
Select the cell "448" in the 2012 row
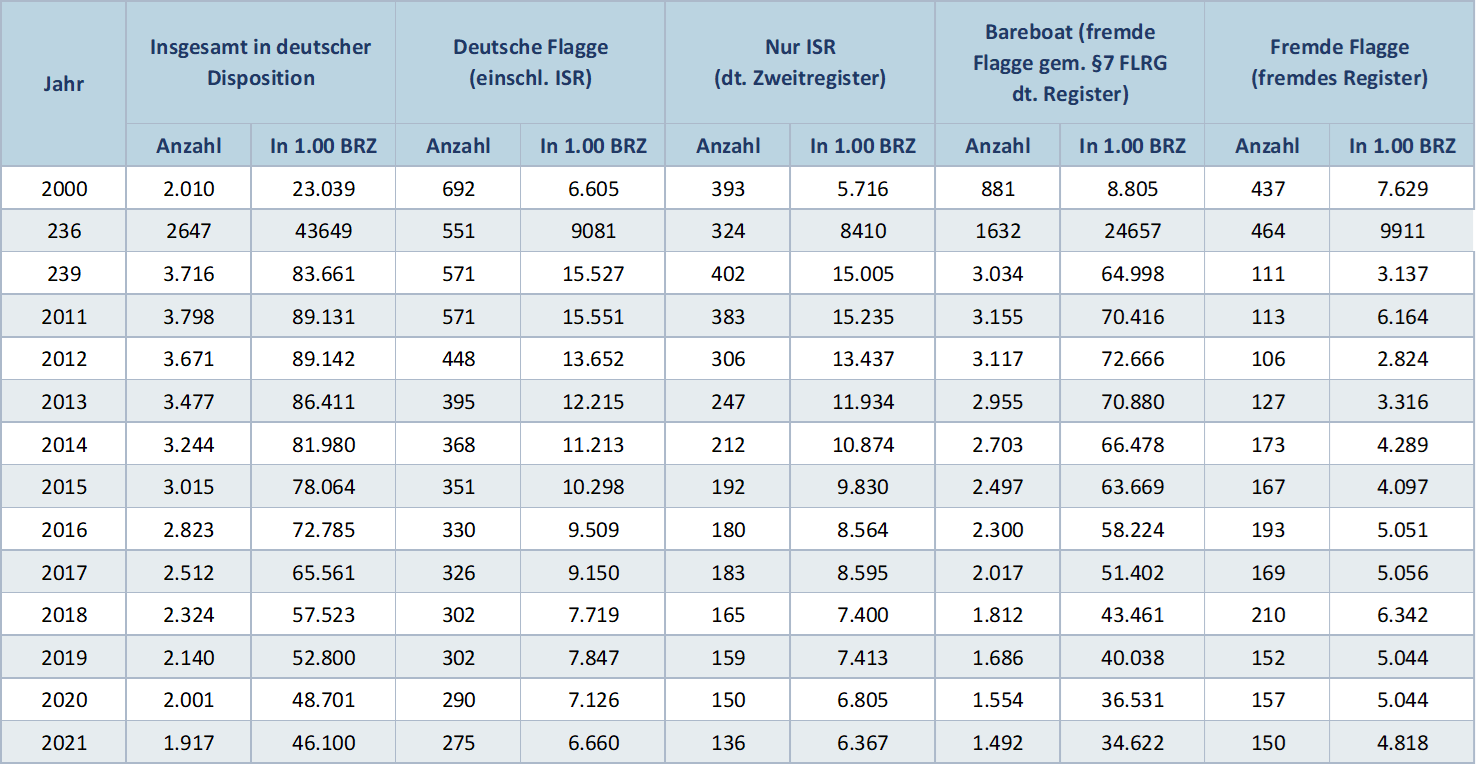click(459, 360)
